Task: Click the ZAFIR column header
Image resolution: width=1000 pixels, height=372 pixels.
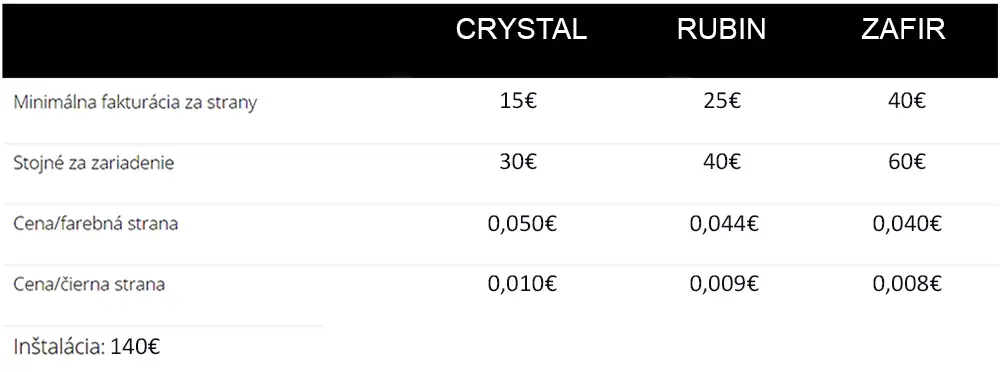Action: [903, 29]
